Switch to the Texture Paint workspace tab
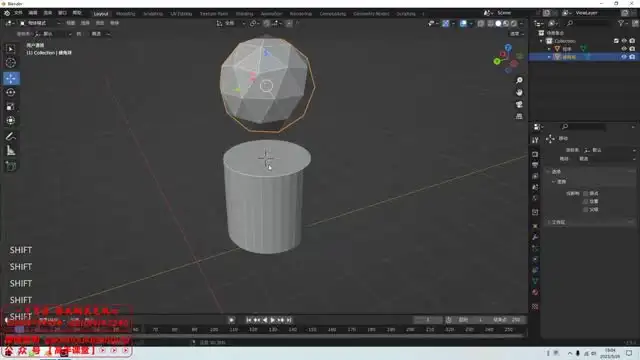This screenshot has height=360, width=640. tap(214, 13)
